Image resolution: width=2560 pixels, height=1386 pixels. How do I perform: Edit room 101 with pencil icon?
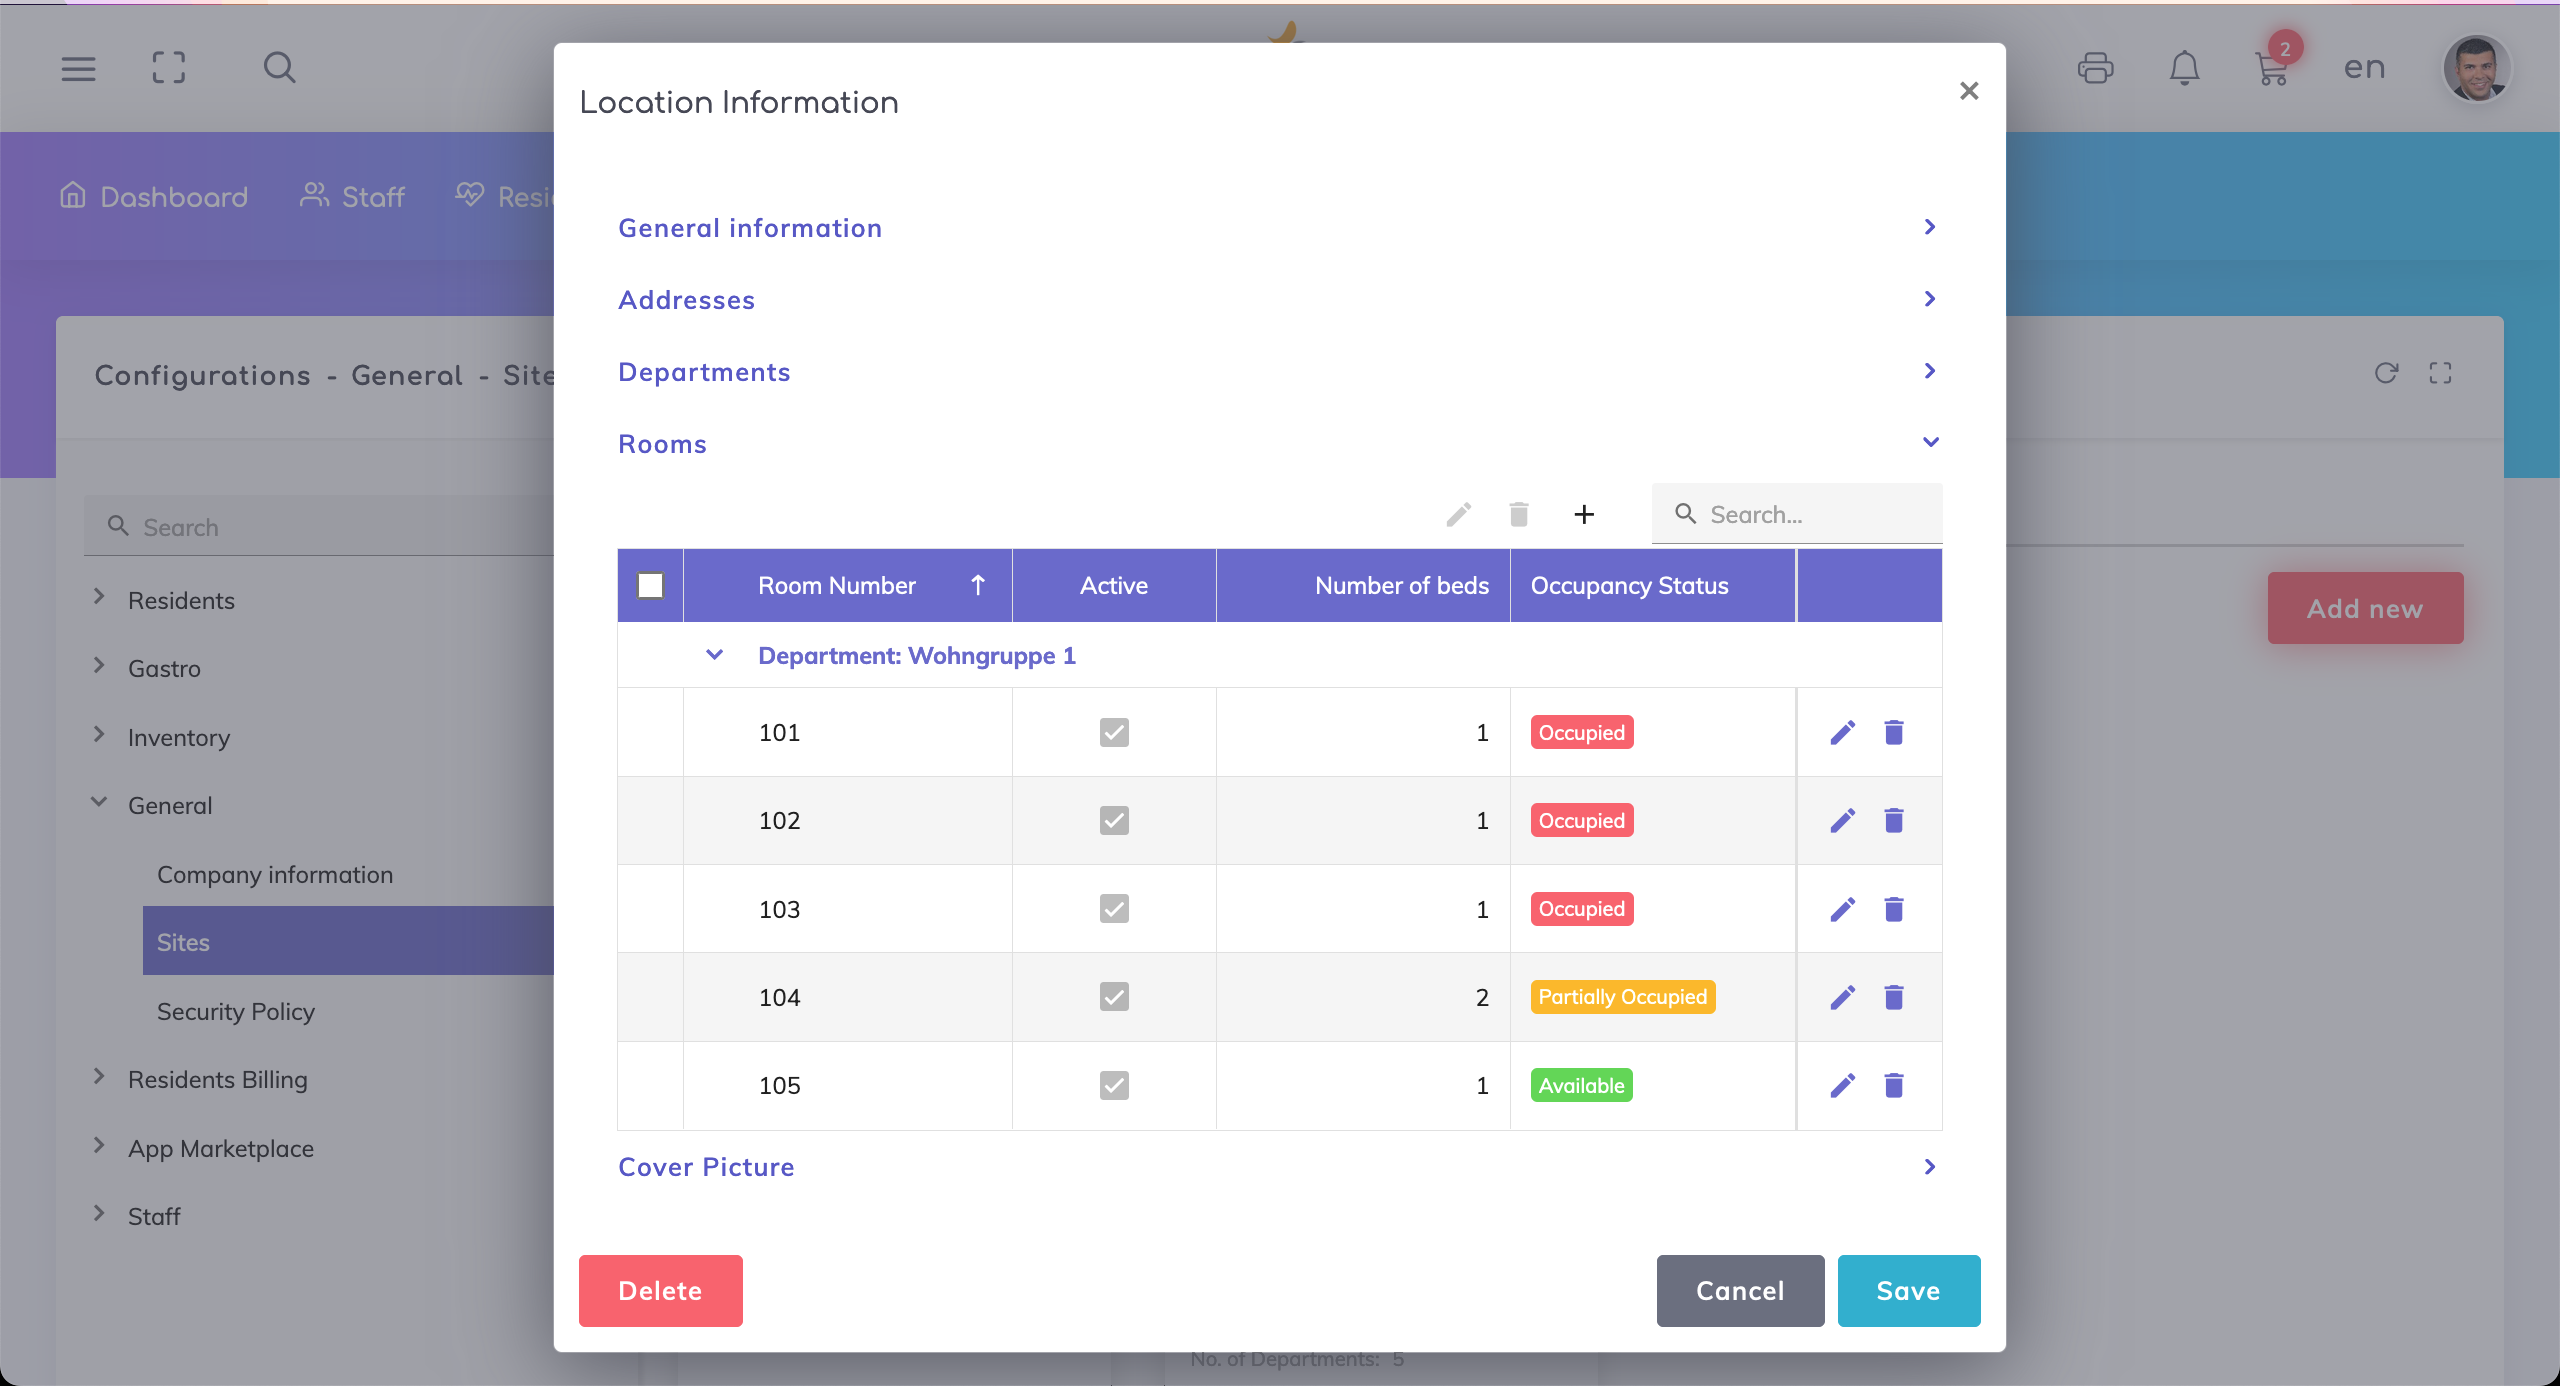1842,733
